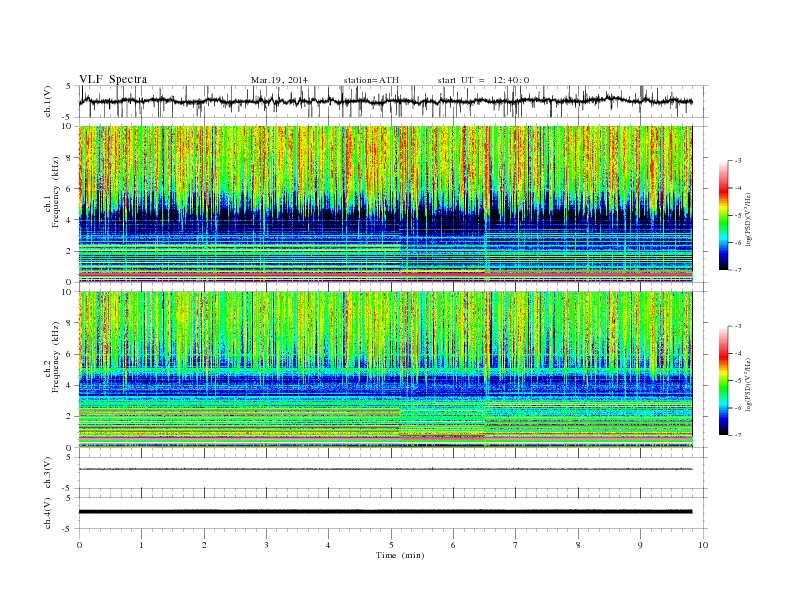Viewport: 792px width, 612px height.
Task: Click the ch.3 flat voltage trace
Action: 385,469
